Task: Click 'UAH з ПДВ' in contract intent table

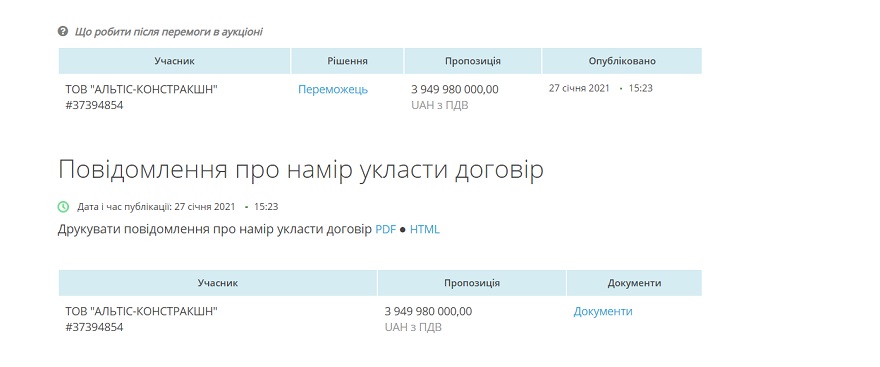Action: tap(413, 327)
